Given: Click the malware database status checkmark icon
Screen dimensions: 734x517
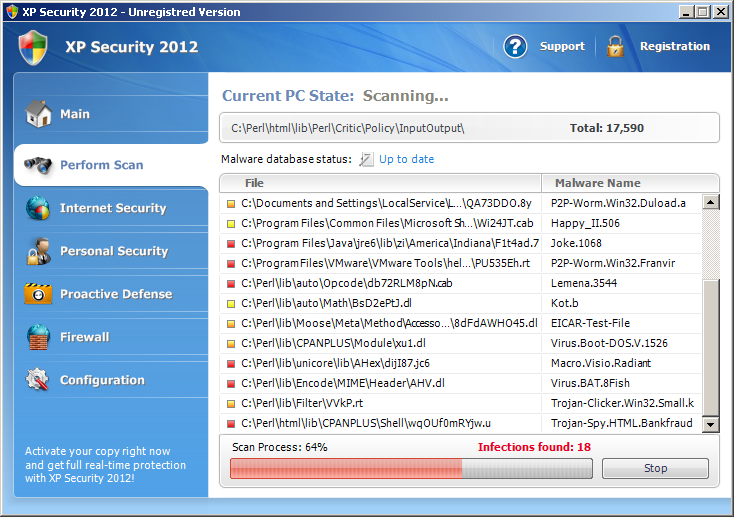Looking at the screenshot, I should pos(366,159).
